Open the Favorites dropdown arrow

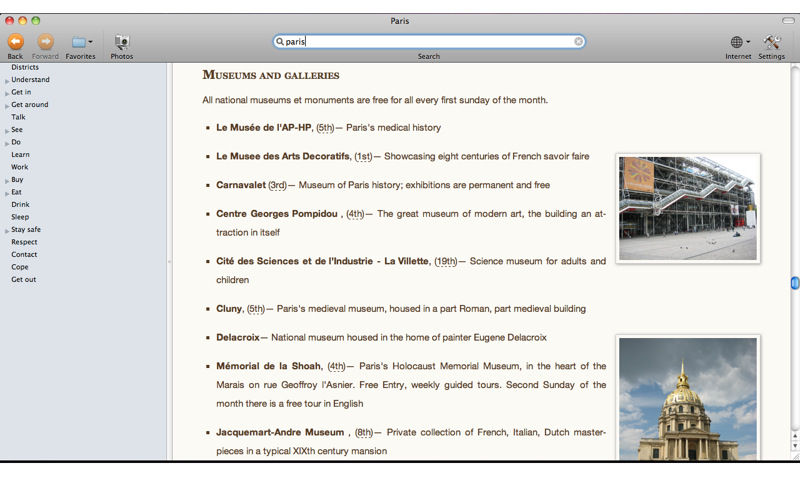click(90, 42)
